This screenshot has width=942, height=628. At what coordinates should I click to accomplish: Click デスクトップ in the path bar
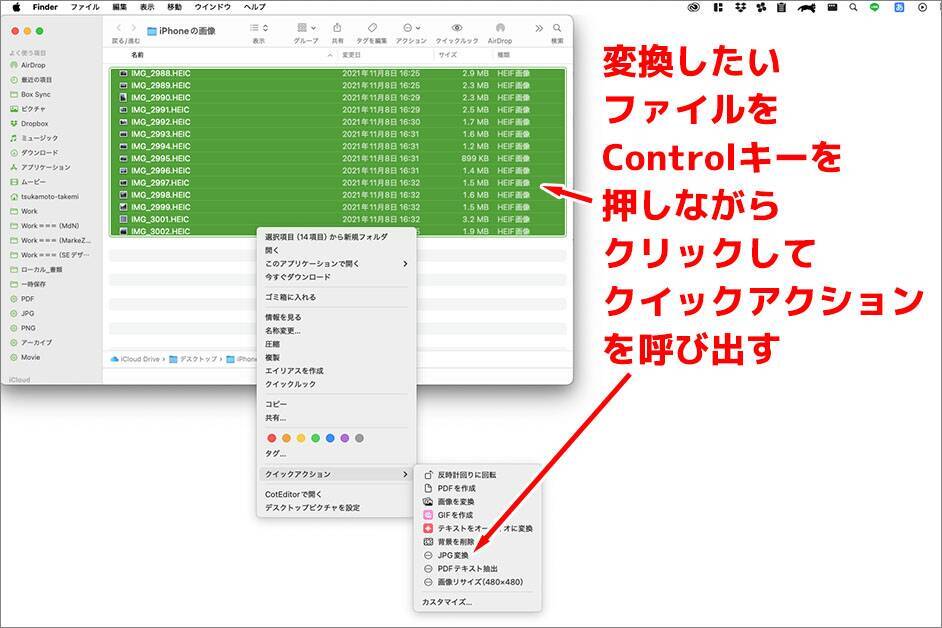point(193,359)
